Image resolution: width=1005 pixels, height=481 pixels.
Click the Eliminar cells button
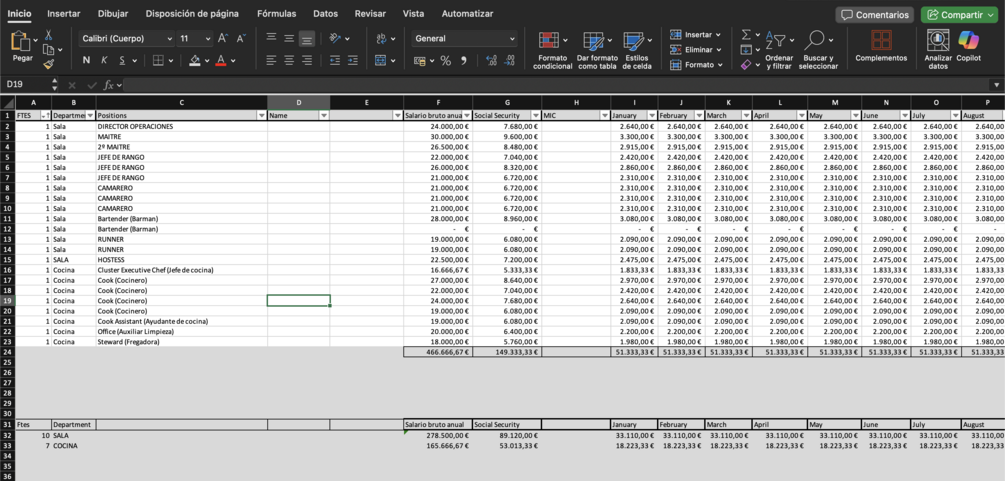(x=696, y=49)
